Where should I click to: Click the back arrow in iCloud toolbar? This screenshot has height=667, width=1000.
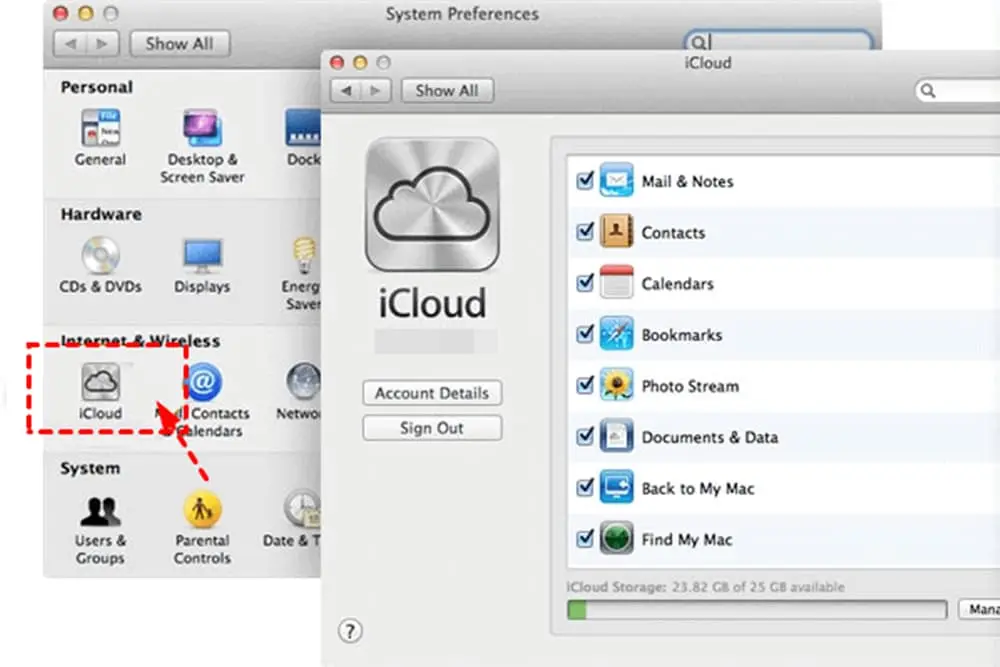[346, 91]
